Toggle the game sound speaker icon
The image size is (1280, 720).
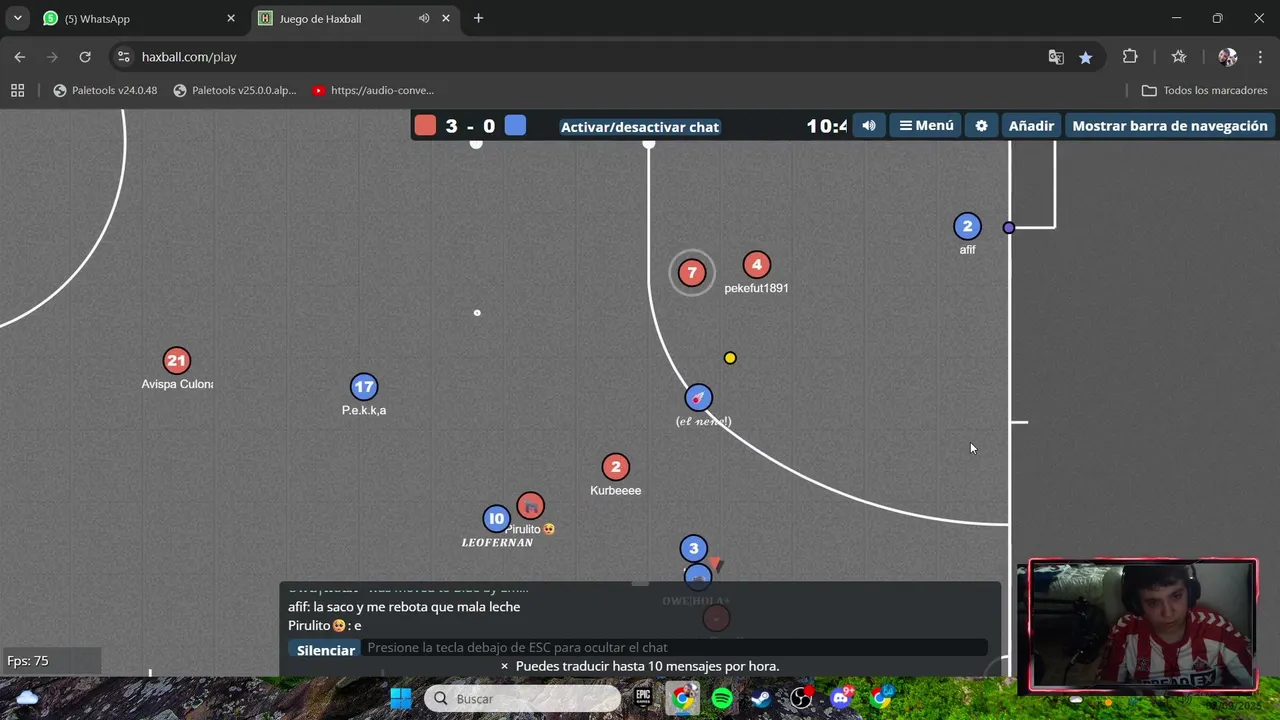click(x=869, y=126)
